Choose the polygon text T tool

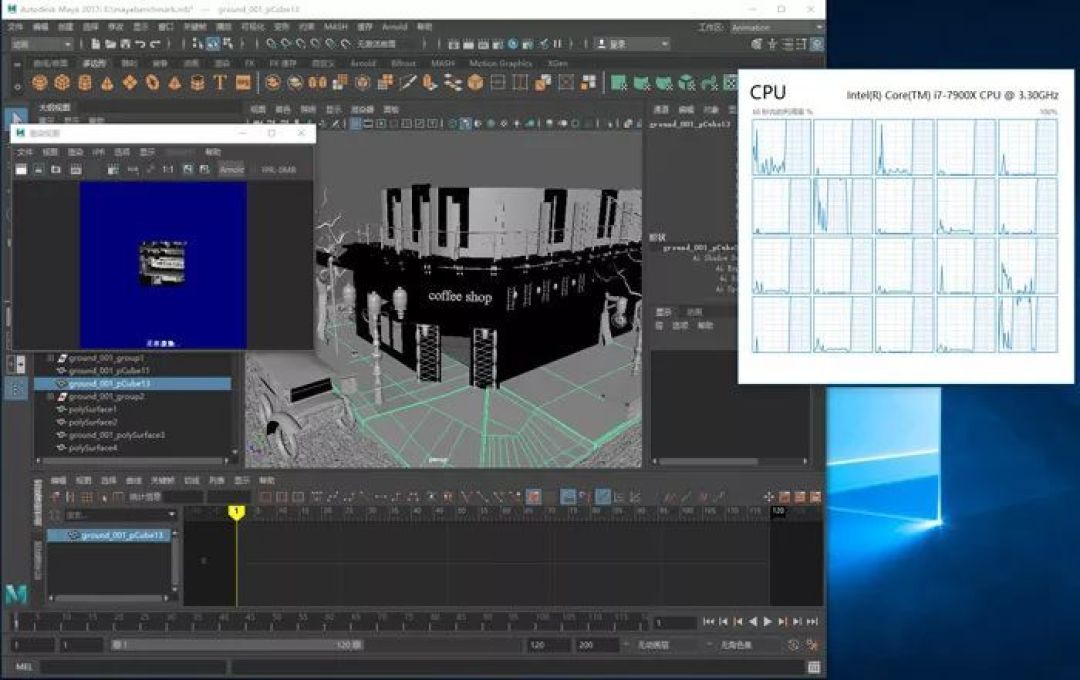(x=220, y=83)
